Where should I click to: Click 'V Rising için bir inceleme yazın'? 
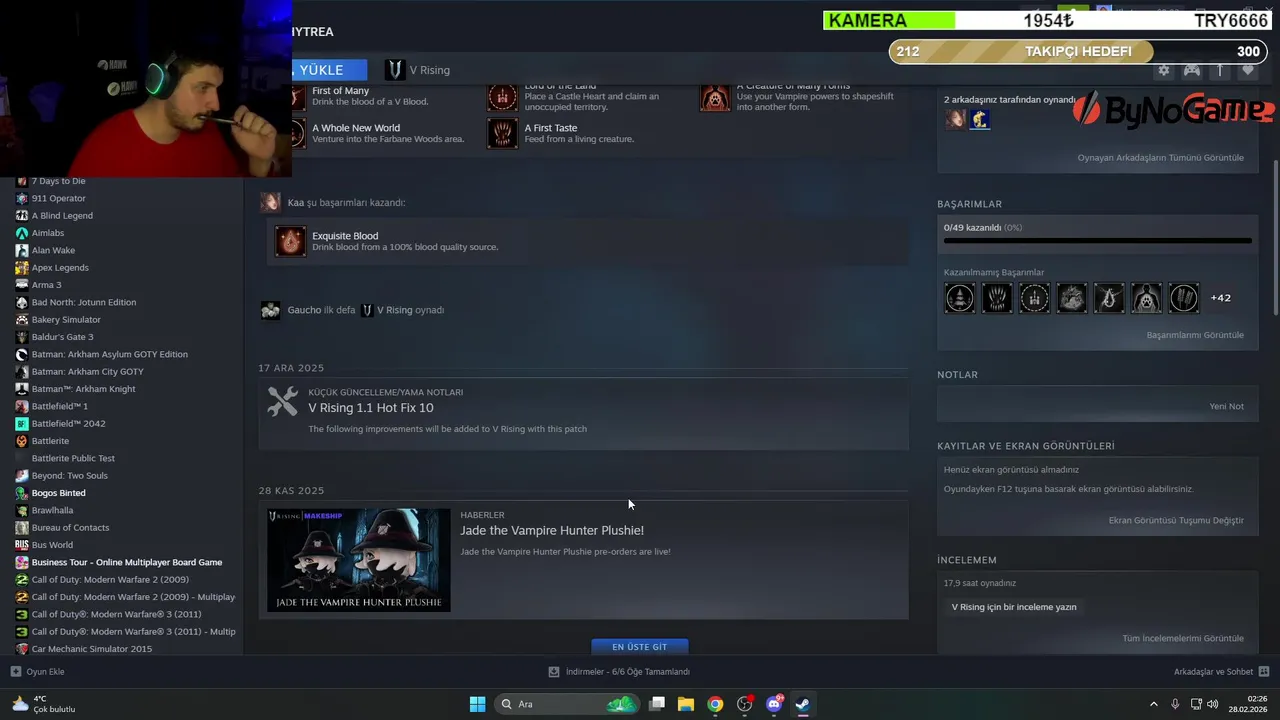pos(1014,607)
